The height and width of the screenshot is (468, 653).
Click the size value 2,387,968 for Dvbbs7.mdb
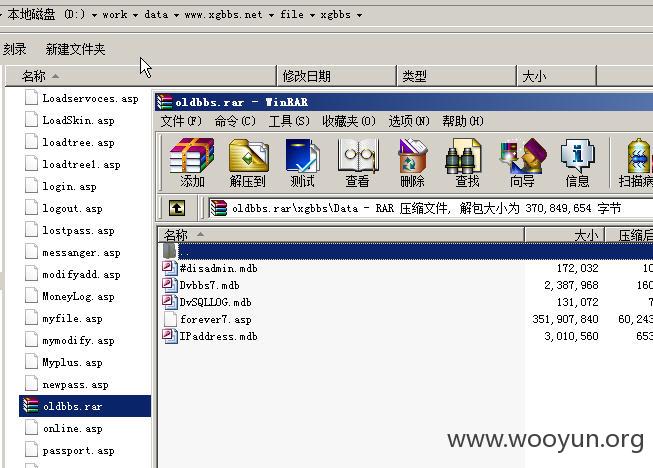571,285
